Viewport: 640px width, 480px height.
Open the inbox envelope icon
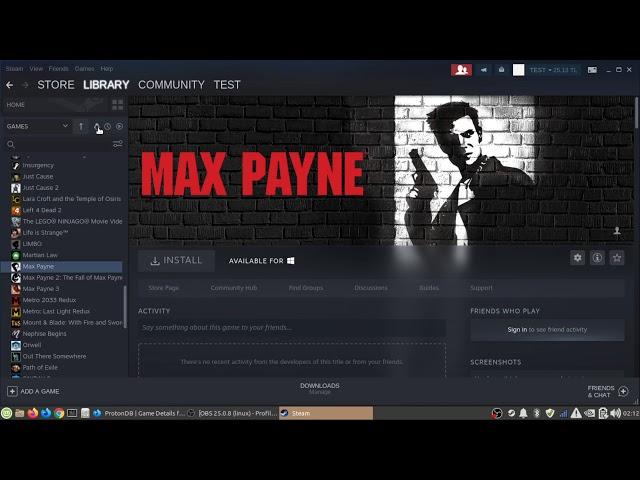tap(501, 70)
